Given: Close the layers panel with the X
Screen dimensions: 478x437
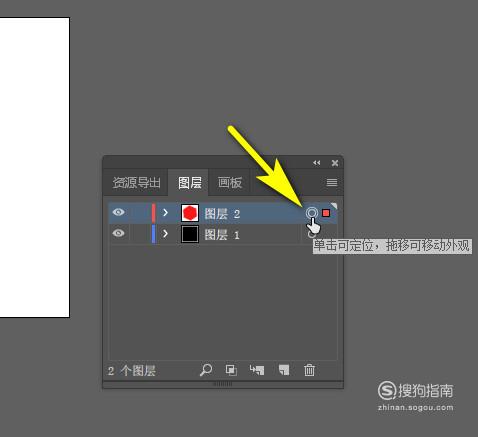Looking at the screenshot, I should coord(335,163).
